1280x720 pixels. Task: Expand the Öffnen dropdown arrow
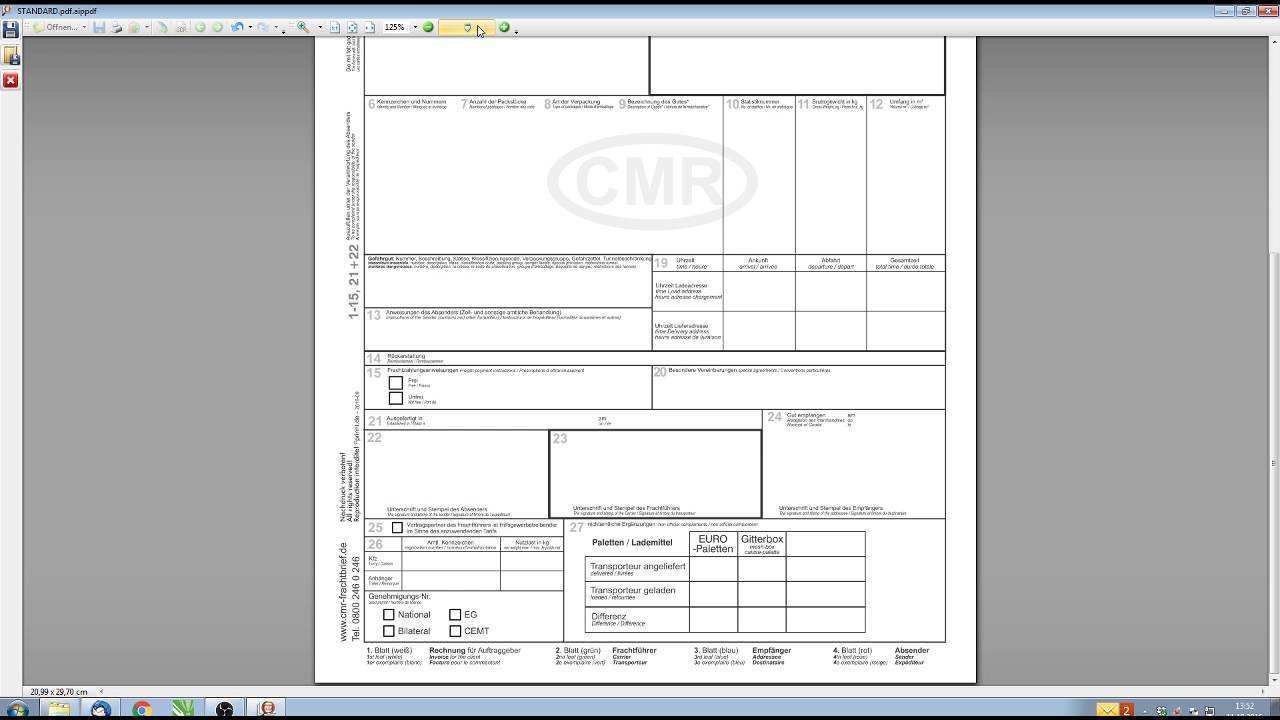pyautogui.click(x=84, y=28)
